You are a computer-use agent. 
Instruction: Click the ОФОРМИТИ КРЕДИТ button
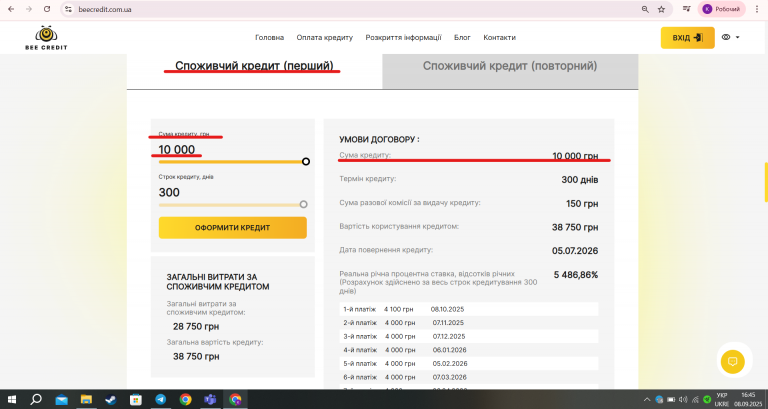pos(233,228)
